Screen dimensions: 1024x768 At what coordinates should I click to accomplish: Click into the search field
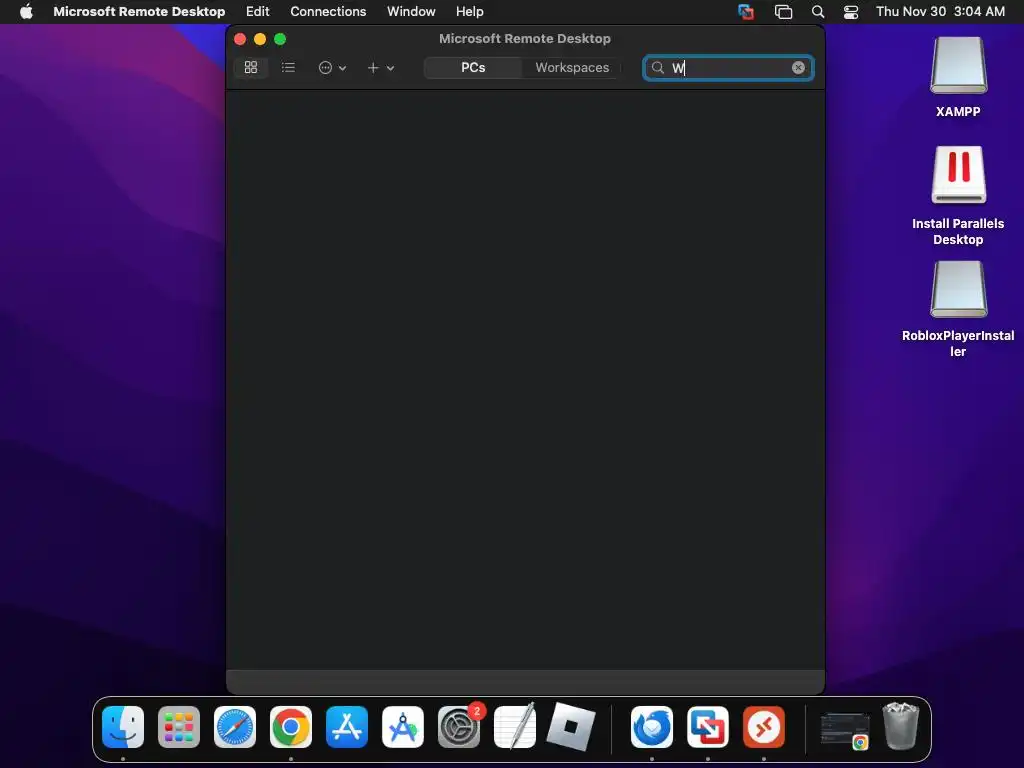point(728,68)
